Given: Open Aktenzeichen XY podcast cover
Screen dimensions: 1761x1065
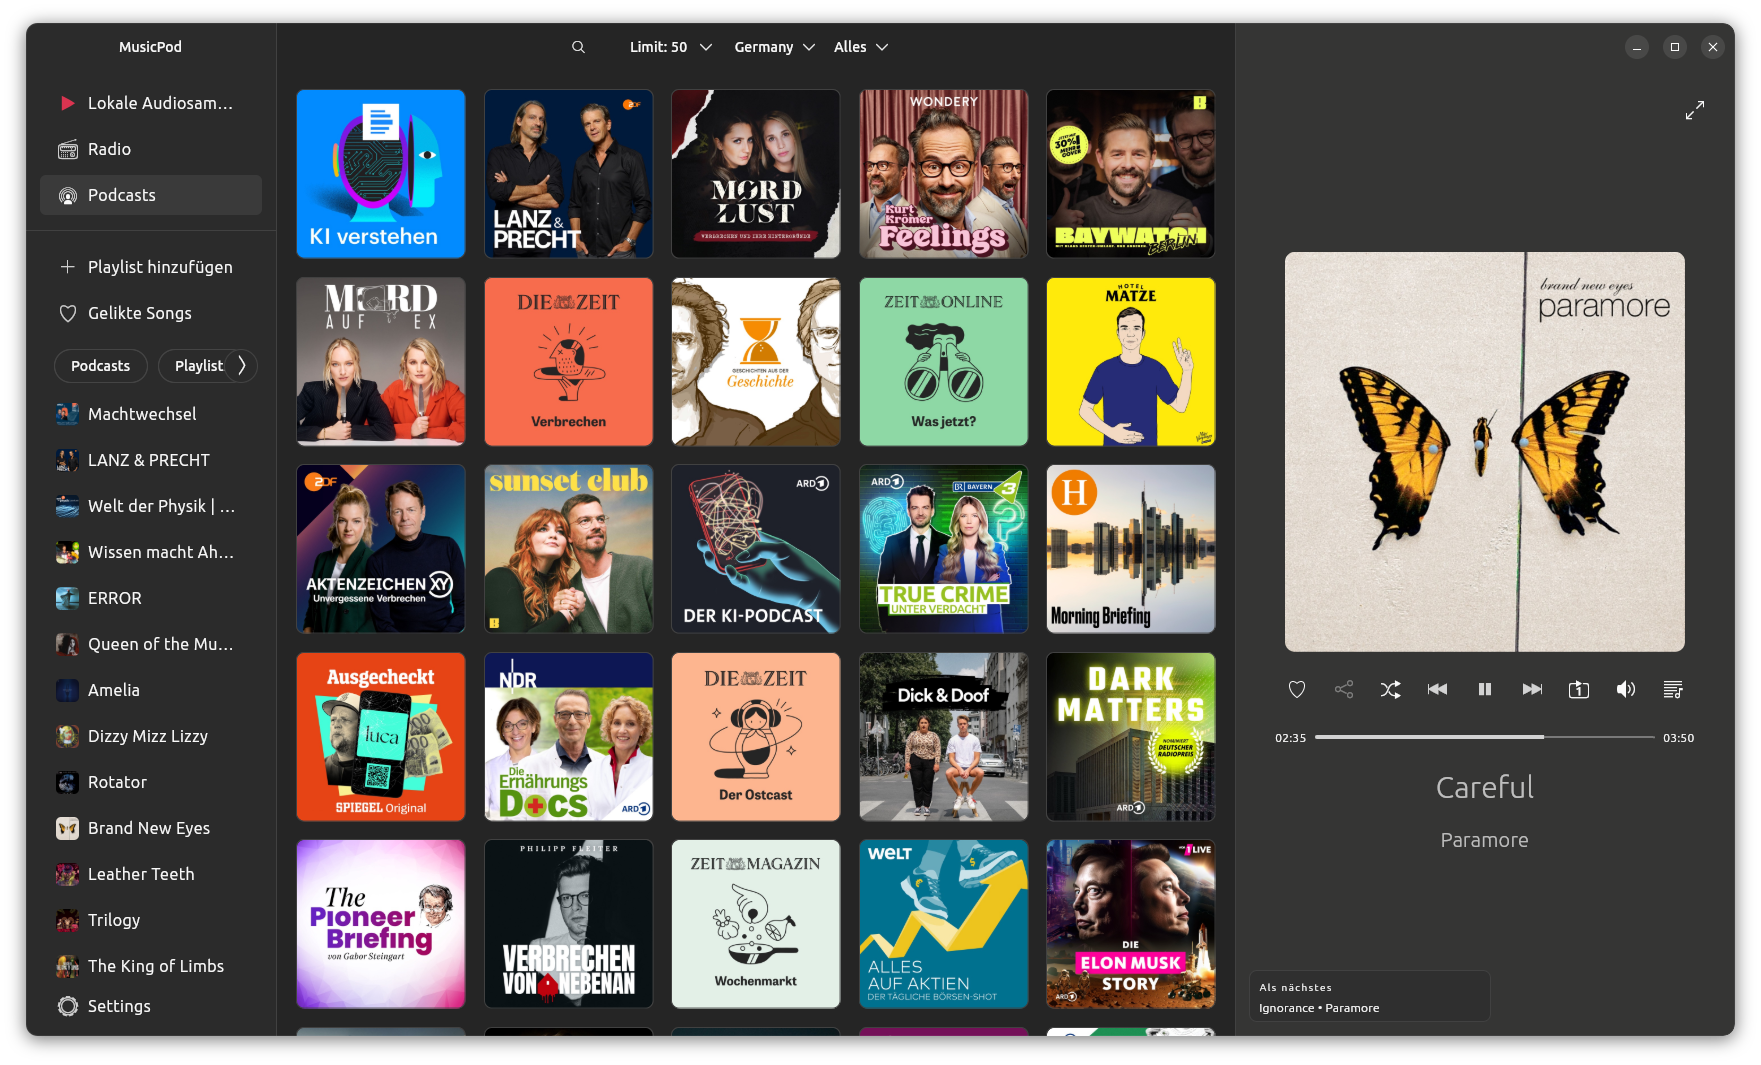Looking at the screenshot, I should tap(381, 549).
